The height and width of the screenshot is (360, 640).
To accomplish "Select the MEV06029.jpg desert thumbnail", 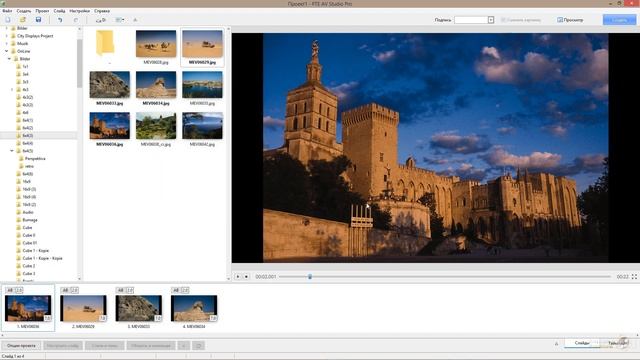I will 202,44.
